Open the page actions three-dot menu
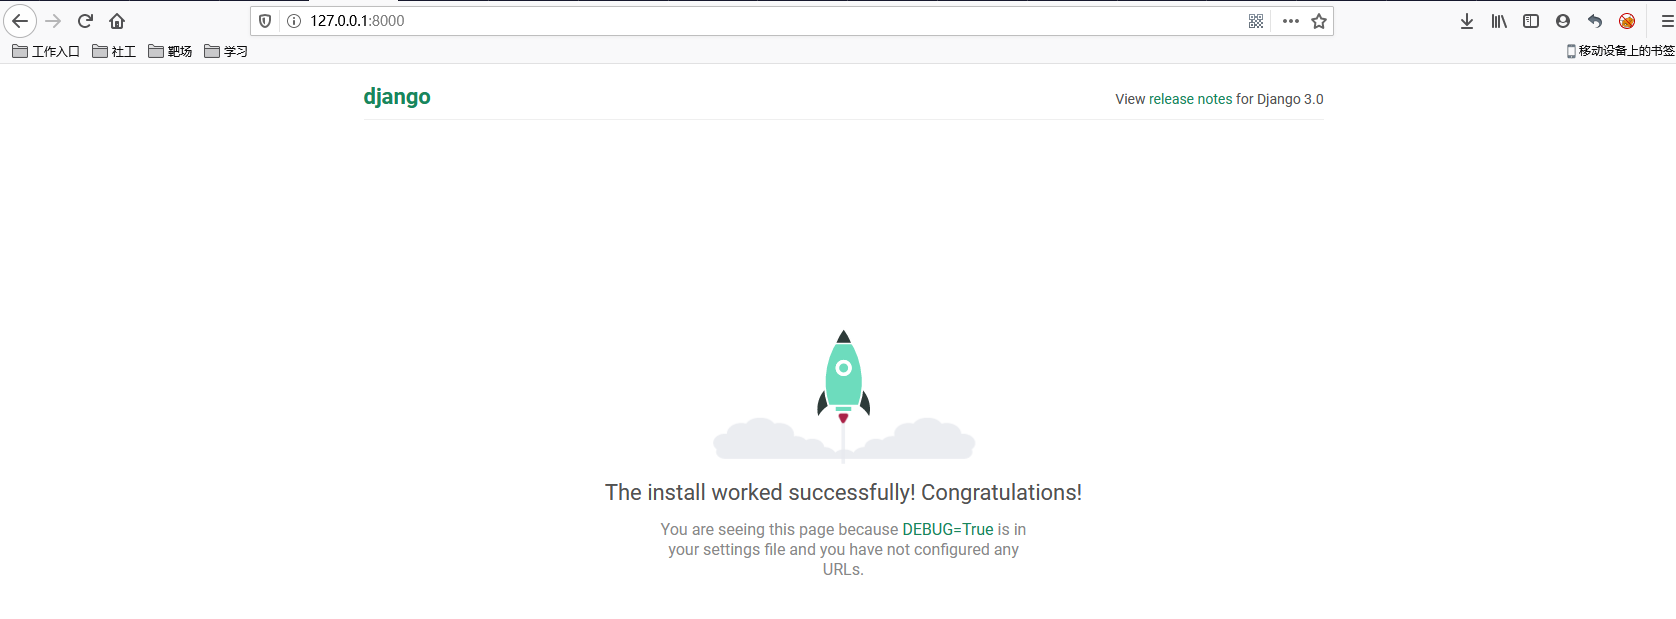Screen dimensions: 1676x619 pyautogui.click(x=1291, y=21)
